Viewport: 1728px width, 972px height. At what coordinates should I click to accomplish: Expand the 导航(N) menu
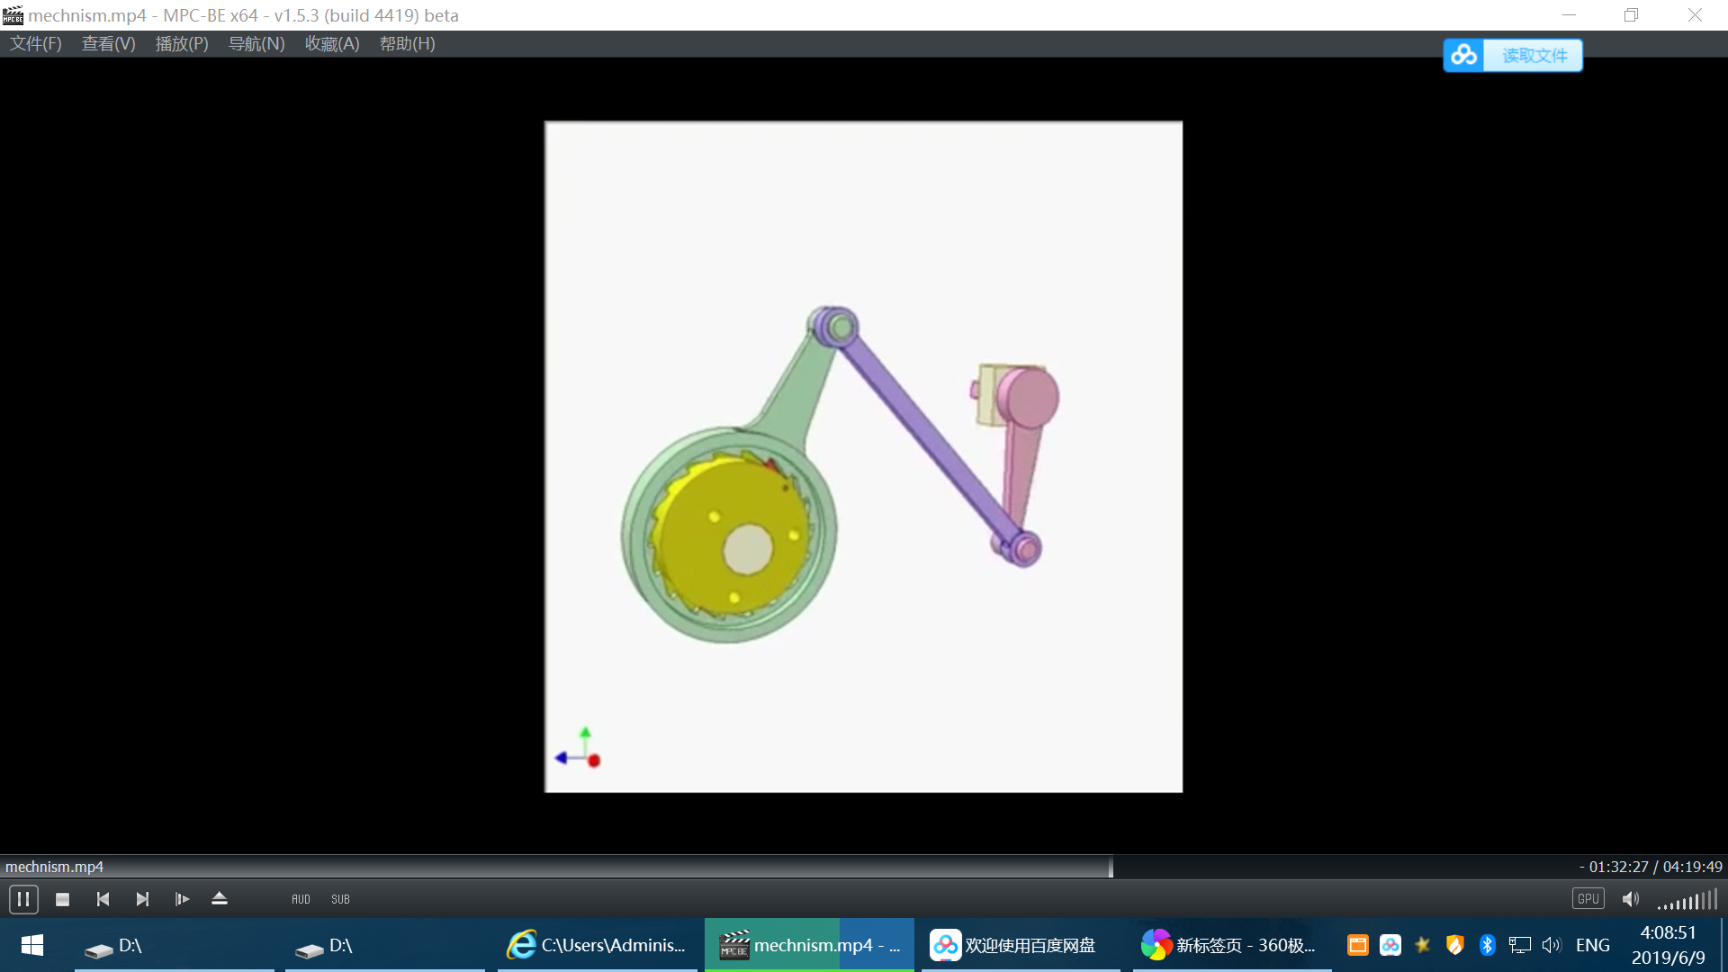257,44
